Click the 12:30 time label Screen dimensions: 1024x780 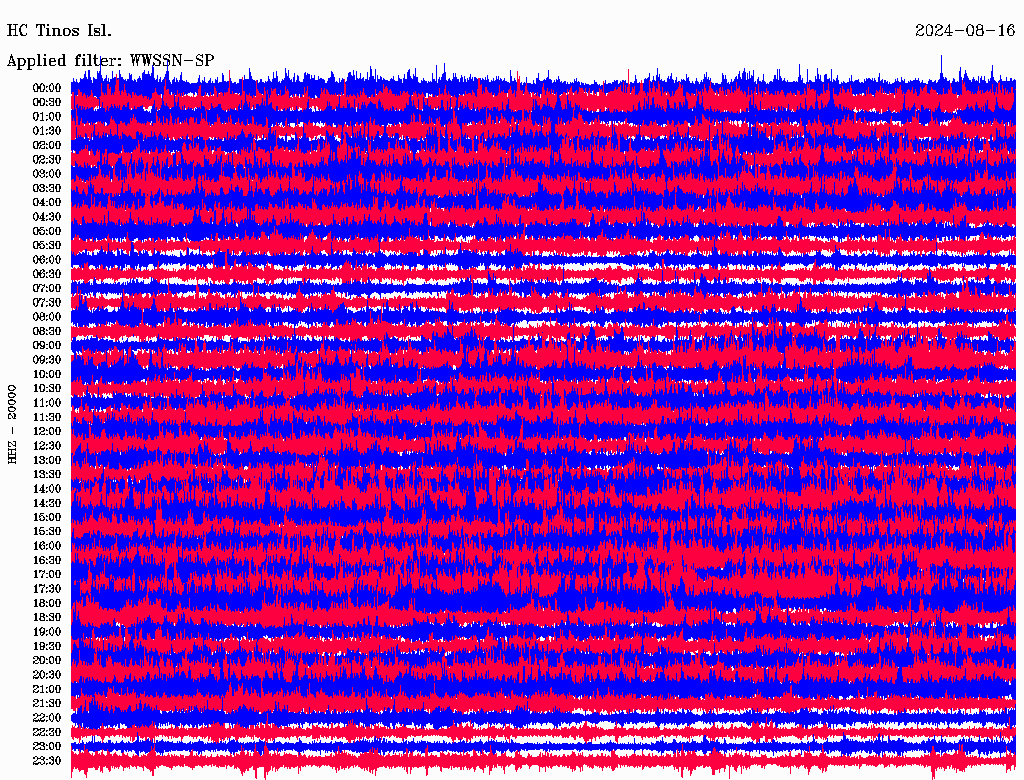point(47,446)
